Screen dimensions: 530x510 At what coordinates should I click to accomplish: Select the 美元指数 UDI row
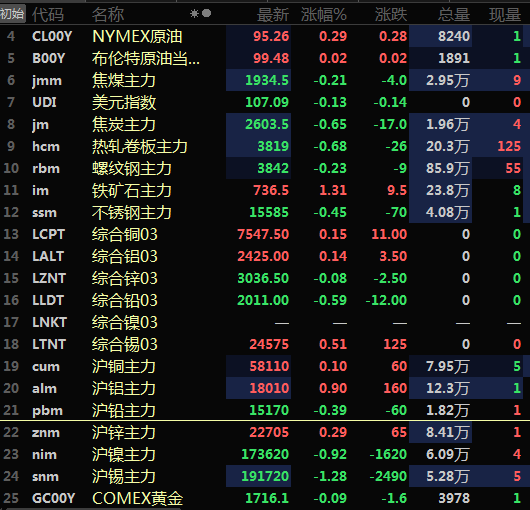tap(265, 102)
